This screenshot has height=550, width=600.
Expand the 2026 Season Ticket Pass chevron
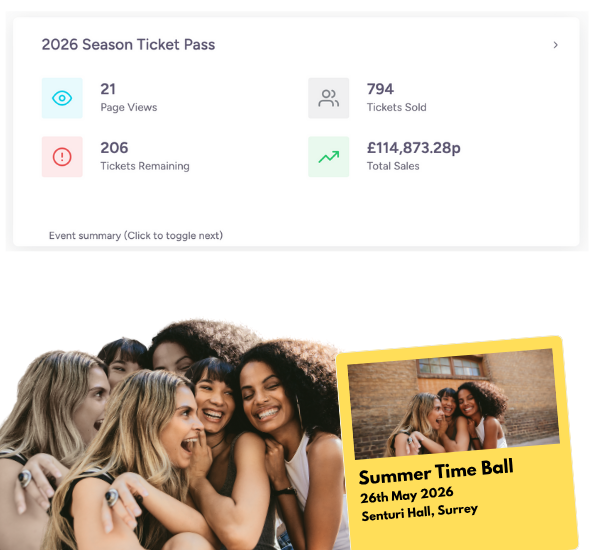coord(556,45)
